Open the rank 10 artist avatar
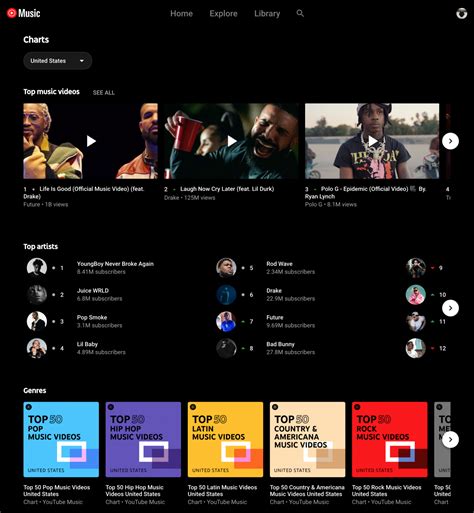 [x=416, y=295]
